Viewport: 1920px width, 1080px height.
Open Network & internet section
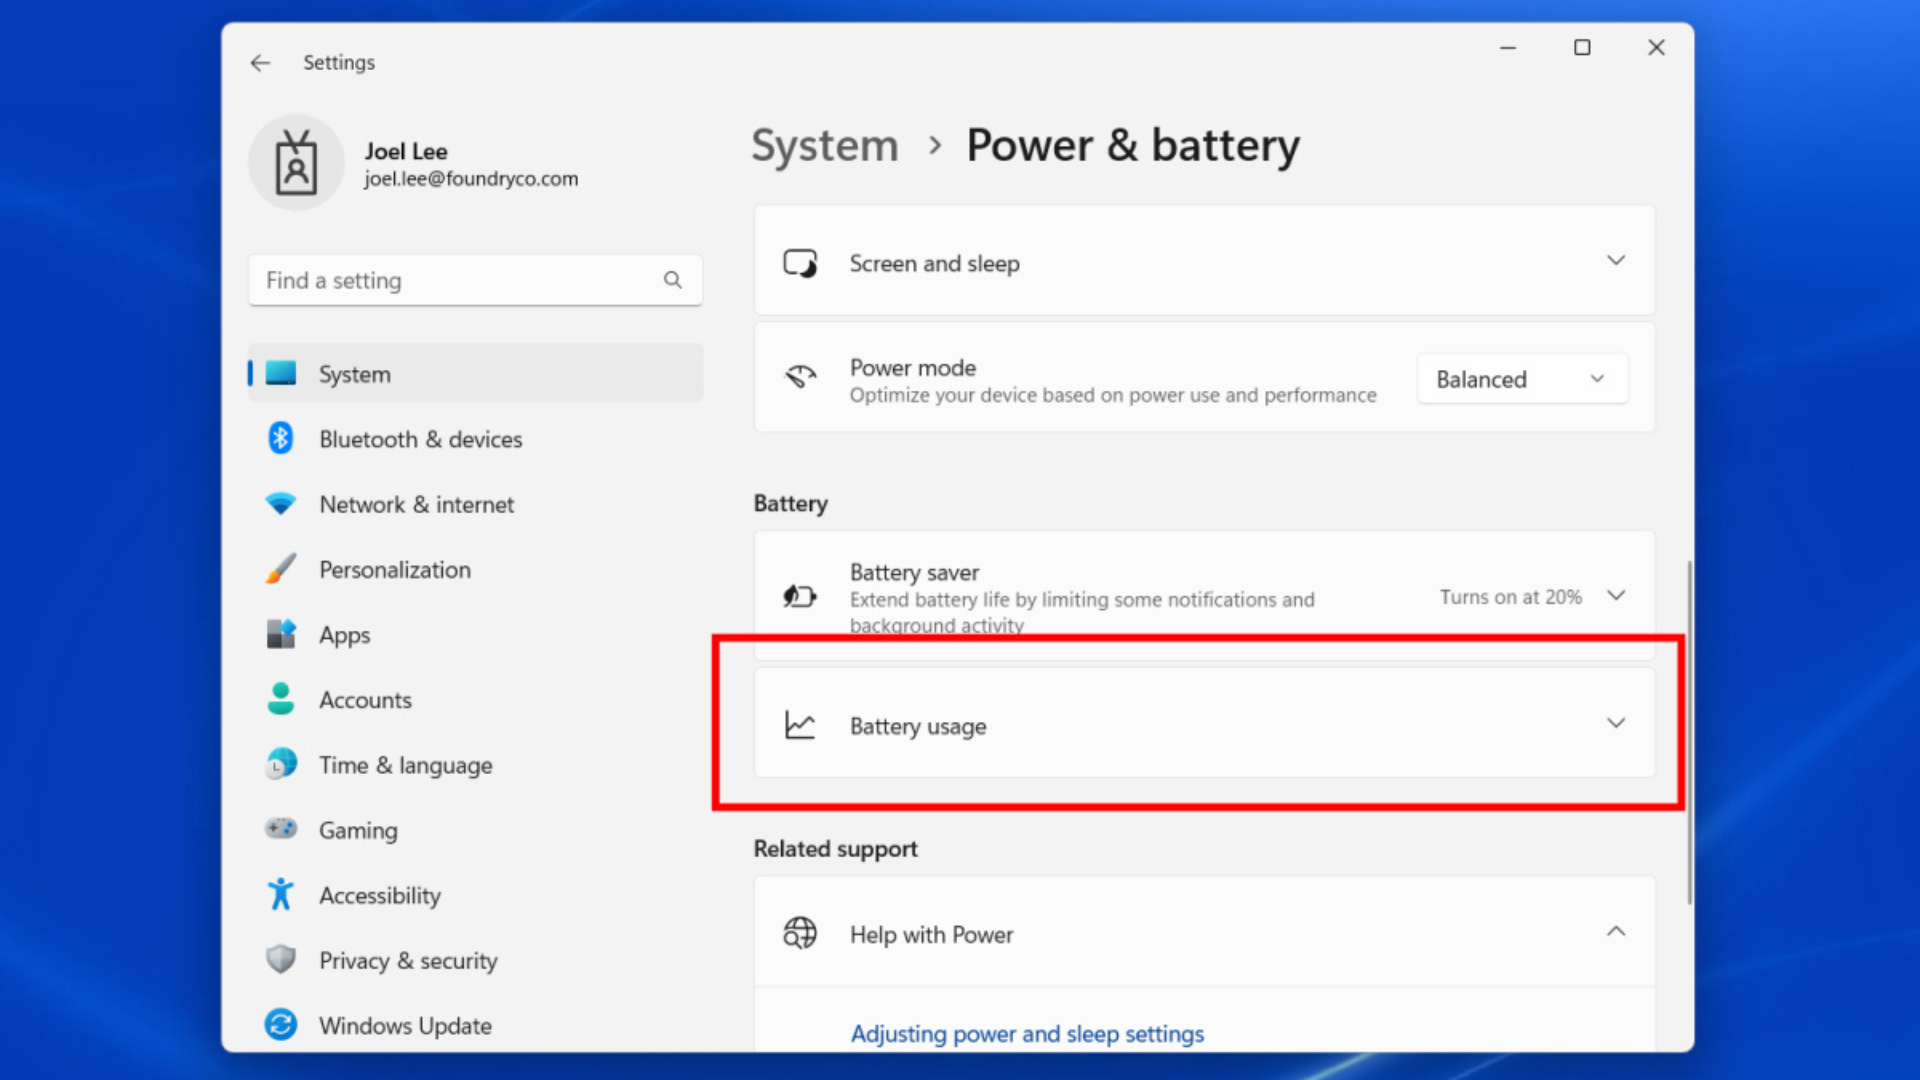click(x=416, y=504)
